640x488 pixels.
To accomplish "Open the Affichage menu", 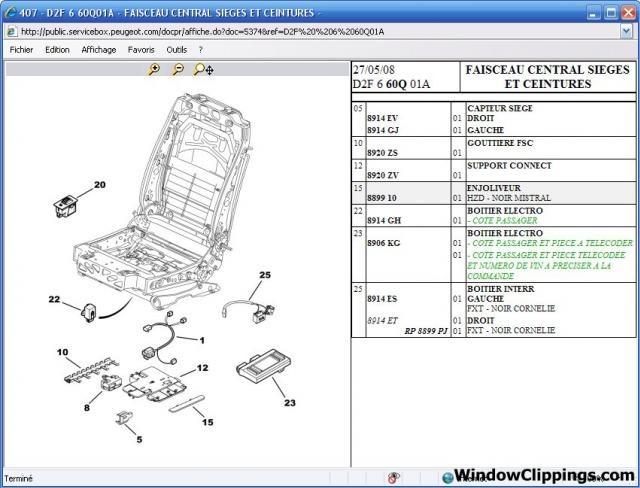I will click(x=98, y=49).
